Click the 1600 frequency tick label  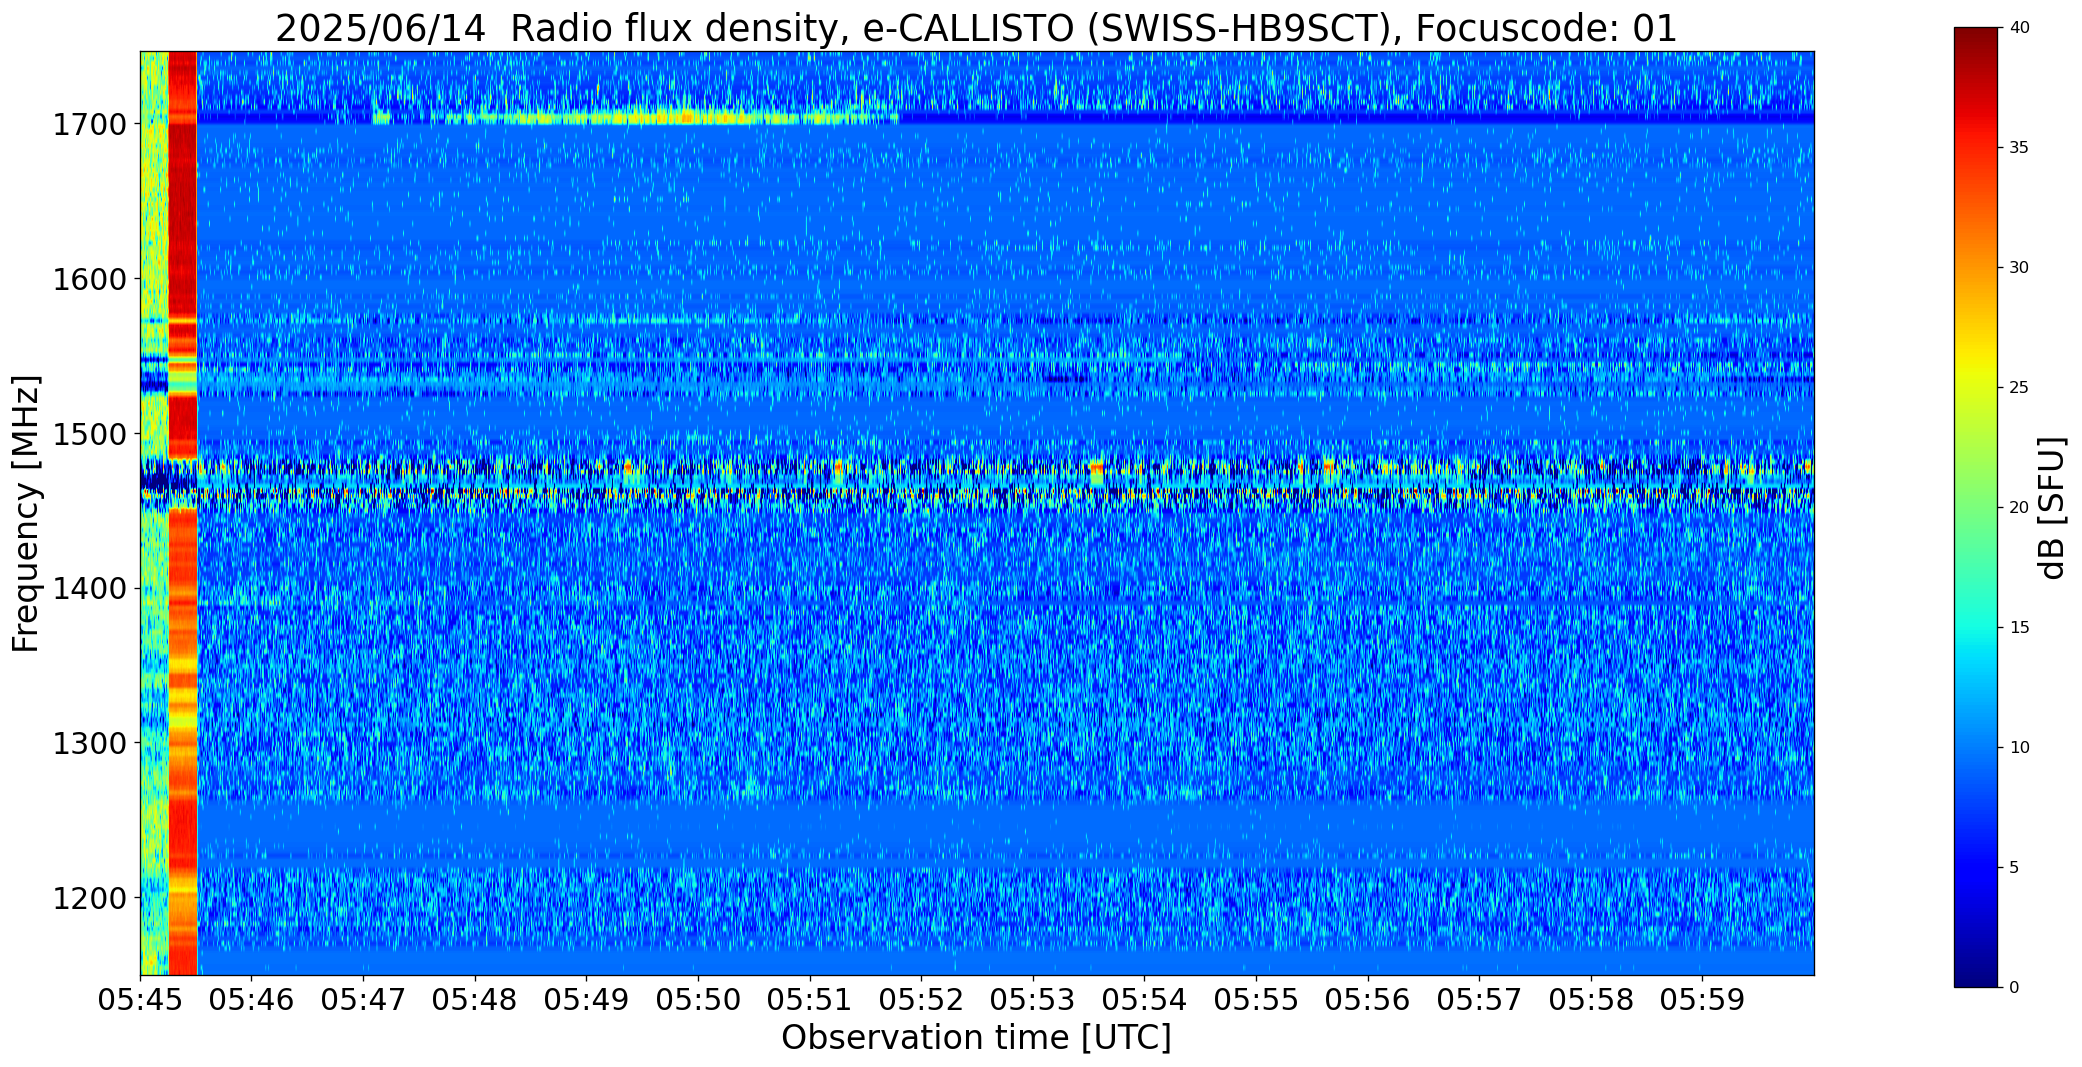[89, 279]
